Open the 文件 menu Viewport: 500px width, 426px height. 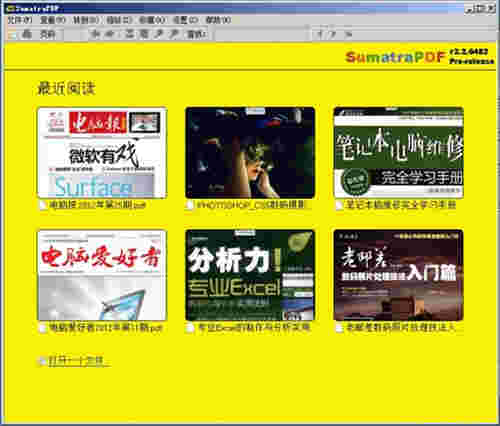pos(19,20)
